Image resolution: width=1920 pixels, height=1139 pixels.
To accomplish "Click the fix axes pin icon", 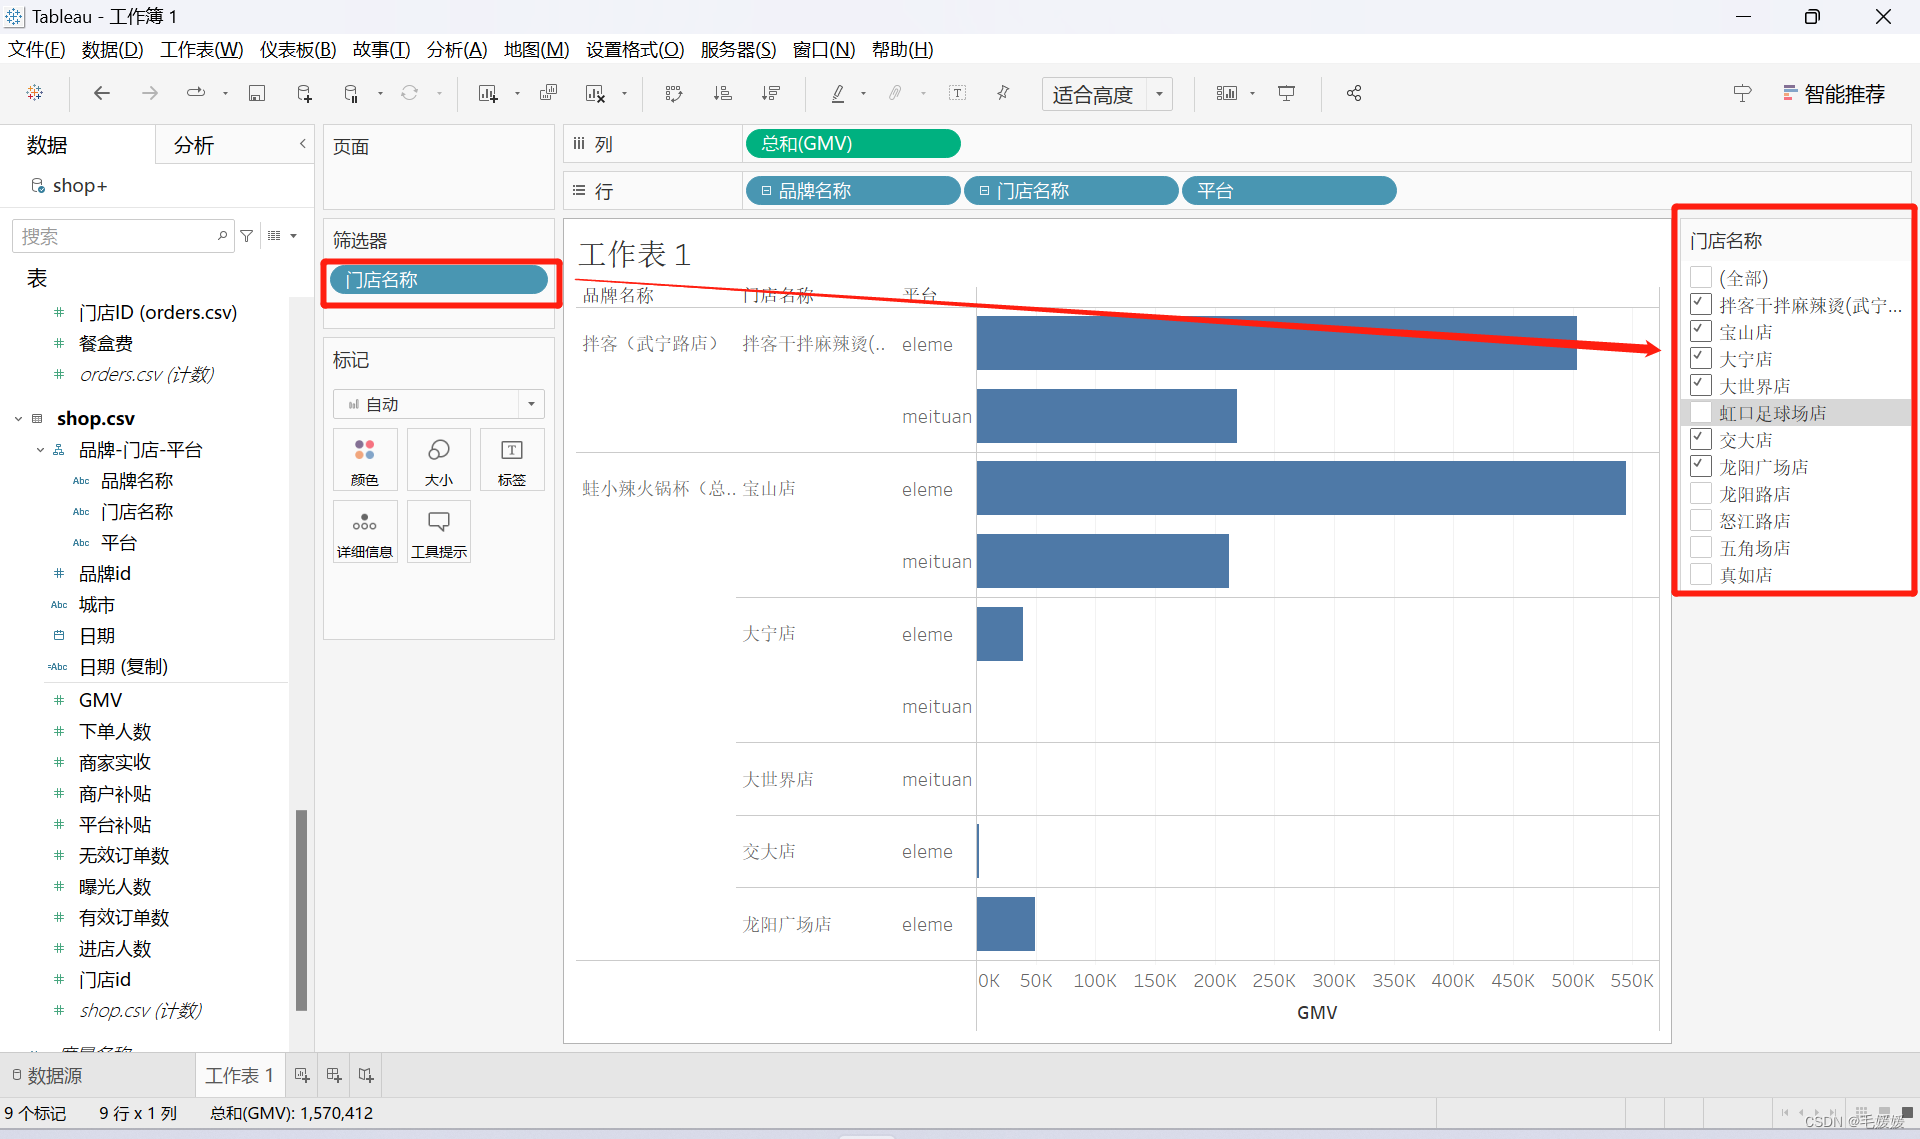I will click(x=1003, y=93).
